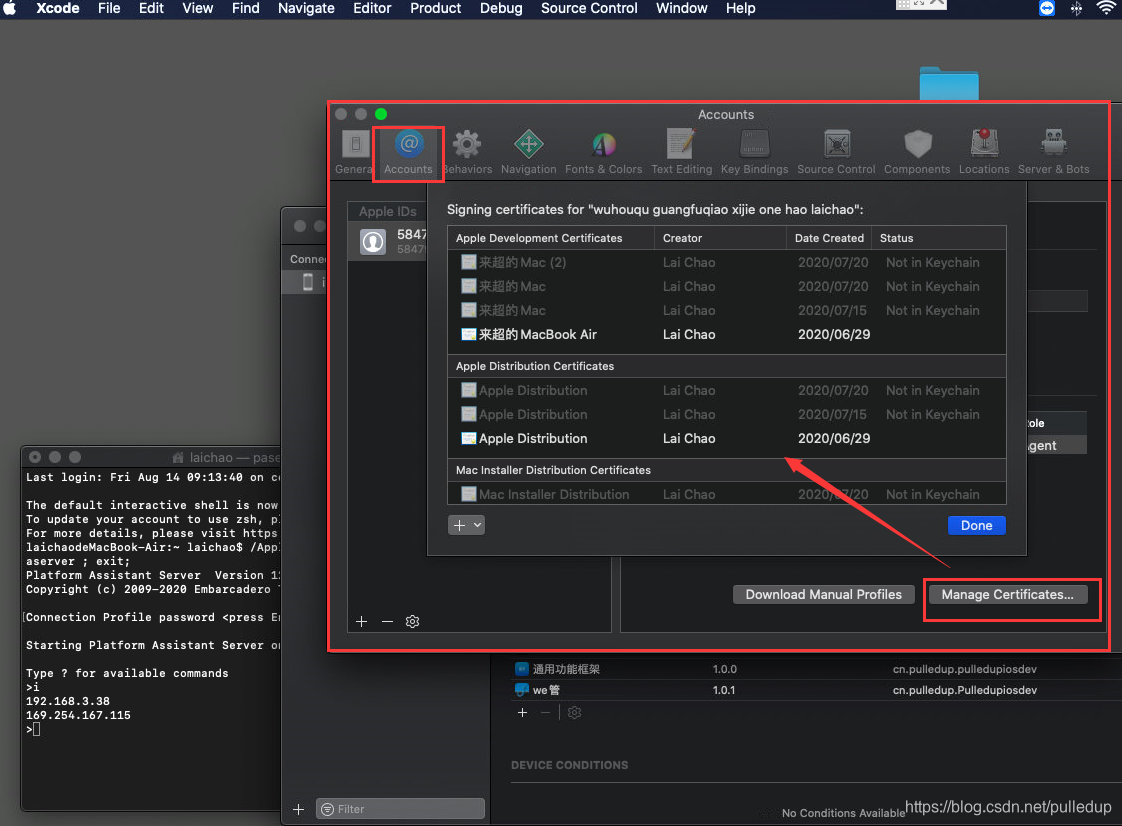1122x826 pixels.
Task: Open the Product menu
Action: tap(435, 9)
